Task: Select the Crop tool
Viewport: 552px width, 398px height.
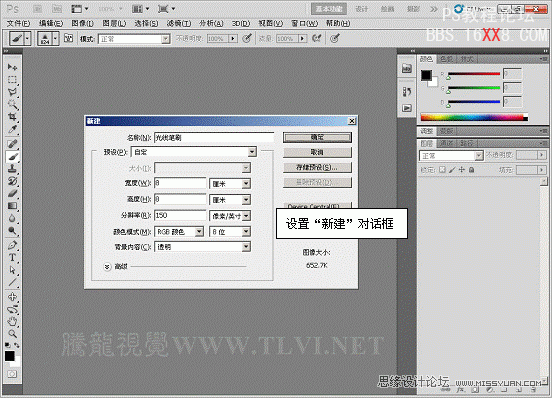Action: tap(12, 117)
